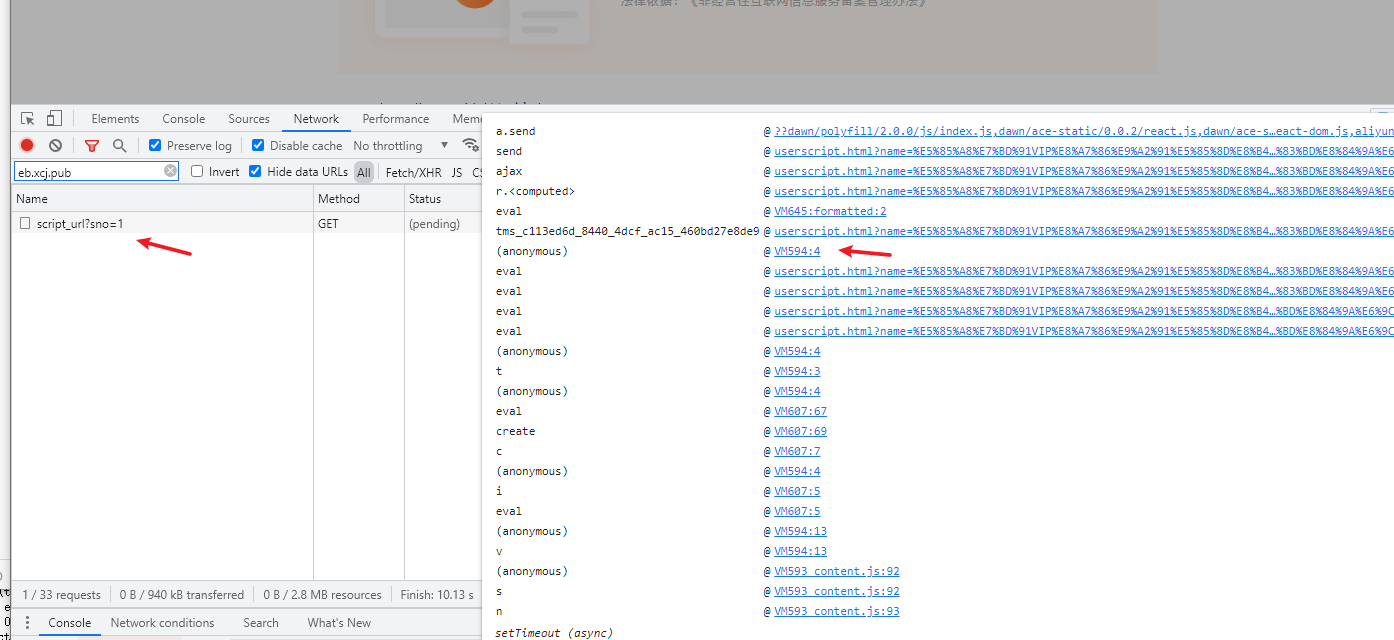Image resolution: width=1394 pixels, height=640 pixels.
Task: Disable Hide data URLs checkbox
Action: click(x=255, y=171)
